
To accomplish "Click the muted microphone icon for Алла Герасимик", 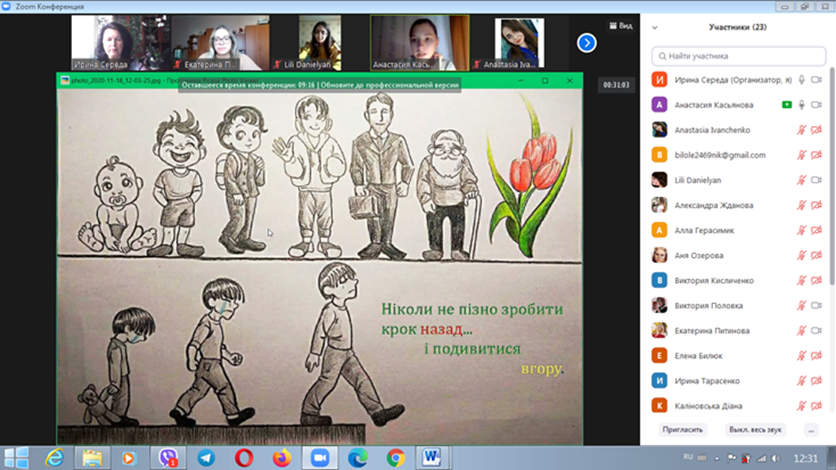I will [x=801, y=230].
